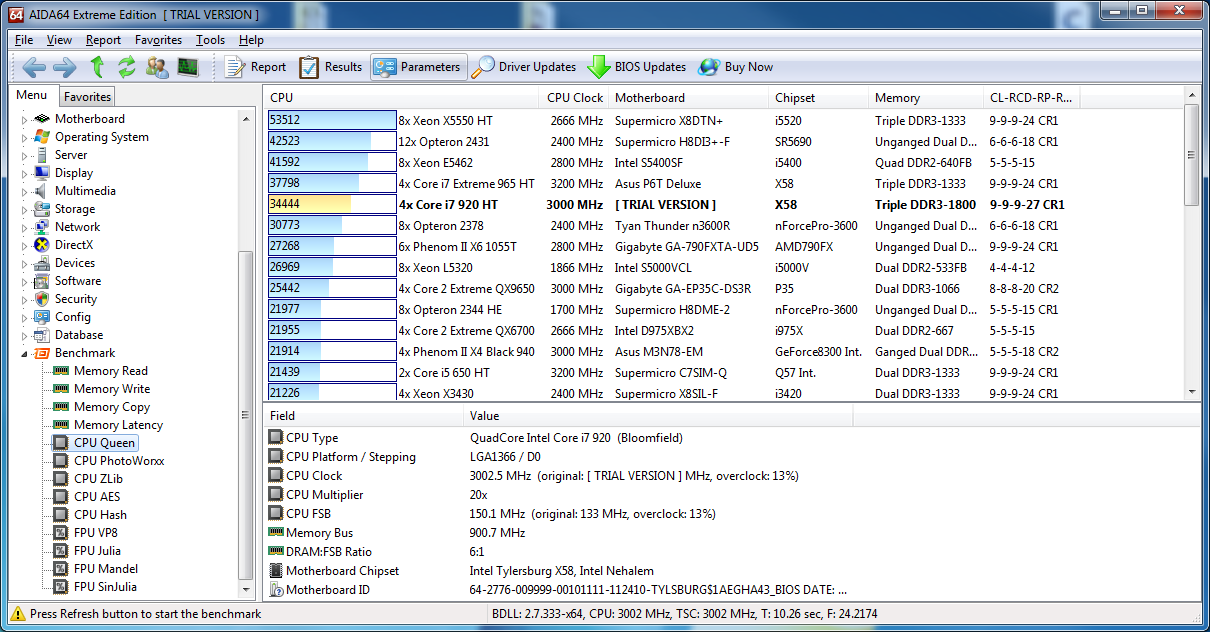Open Driver Updates from the toolbar
1210x632 pixels.
[525, 67]
